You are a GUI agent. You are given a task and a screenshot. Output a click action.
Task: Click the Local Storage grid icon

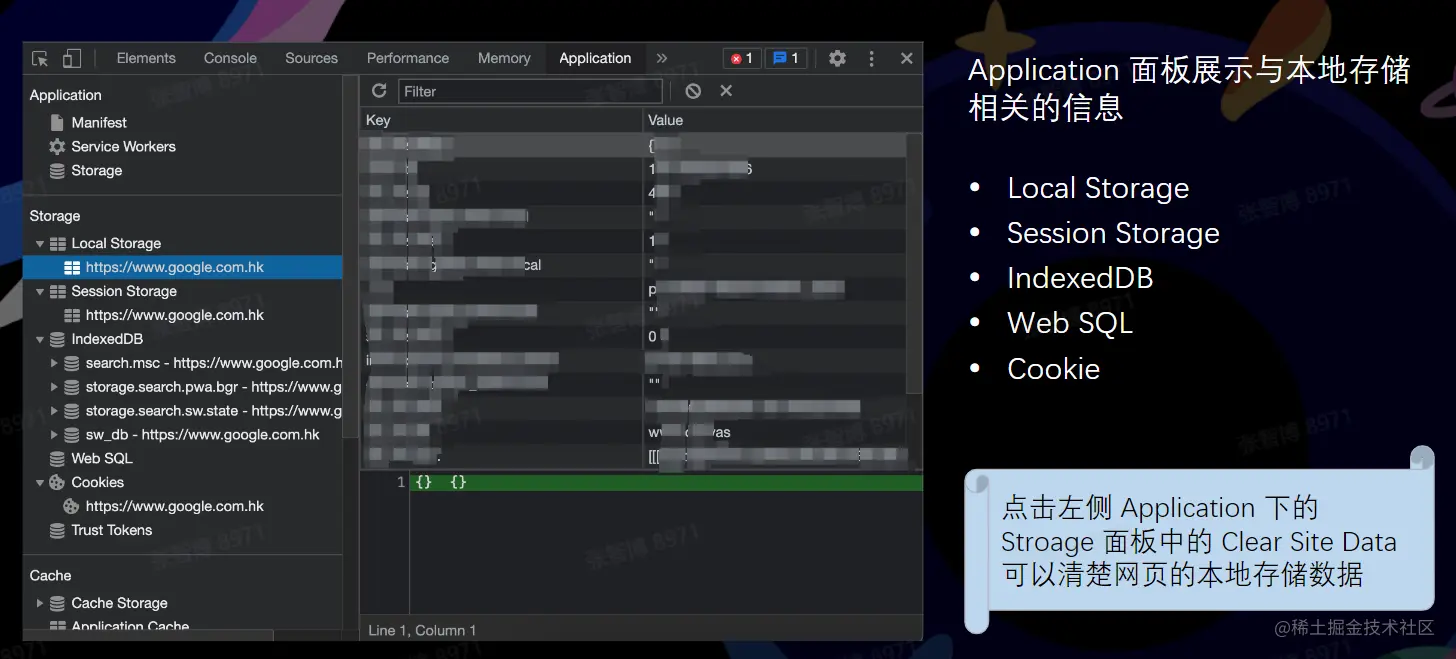tap(57, 243)
